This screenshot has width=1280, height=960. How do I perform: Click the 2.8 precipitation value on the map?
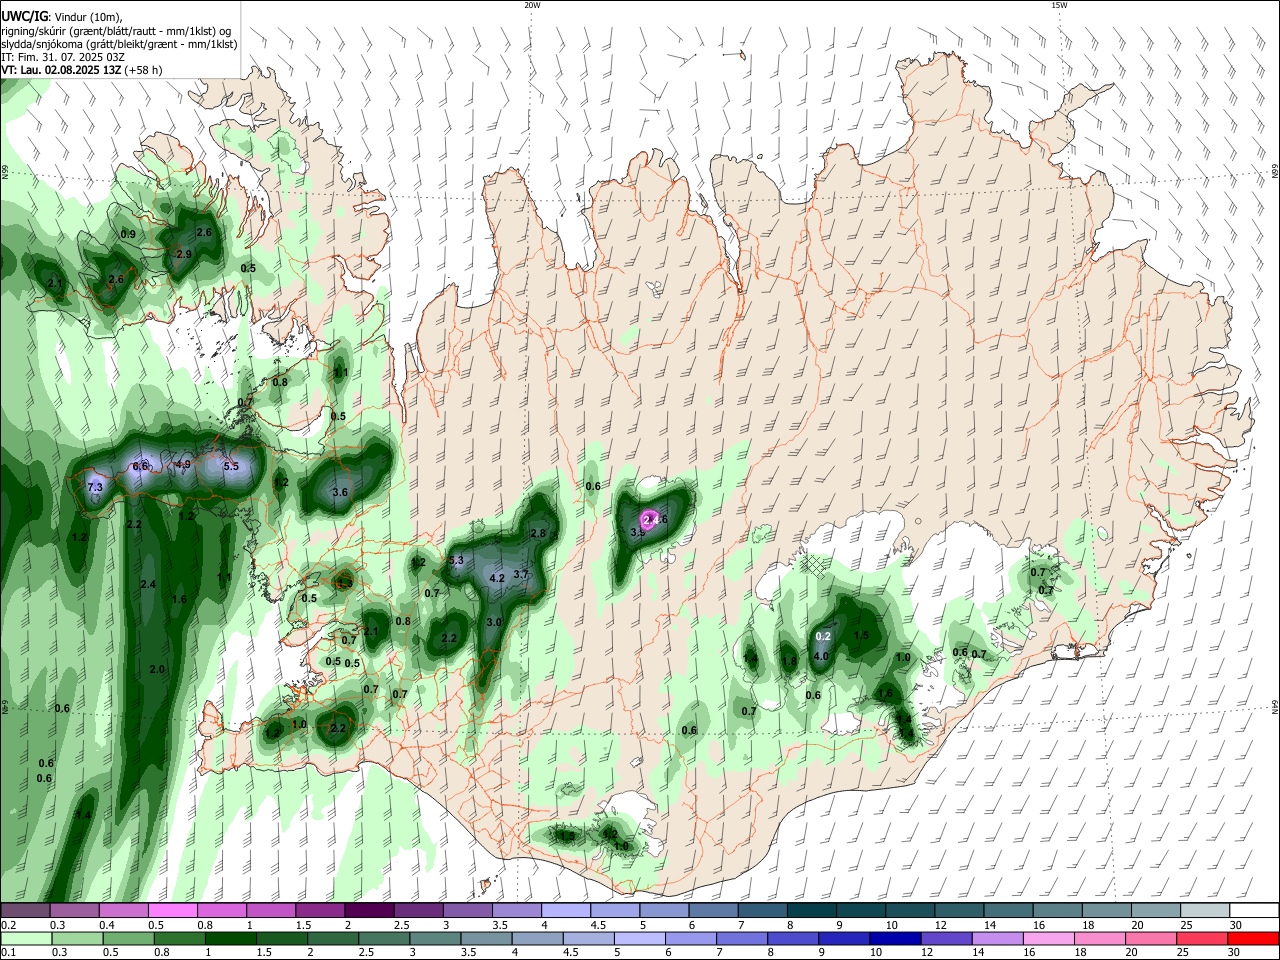coord(538,533)
